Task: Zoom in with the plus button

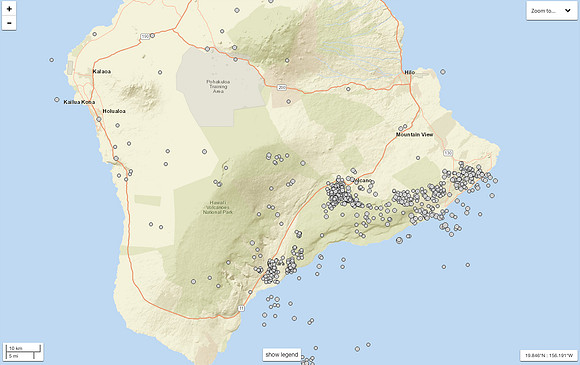Action: [9, 9]
